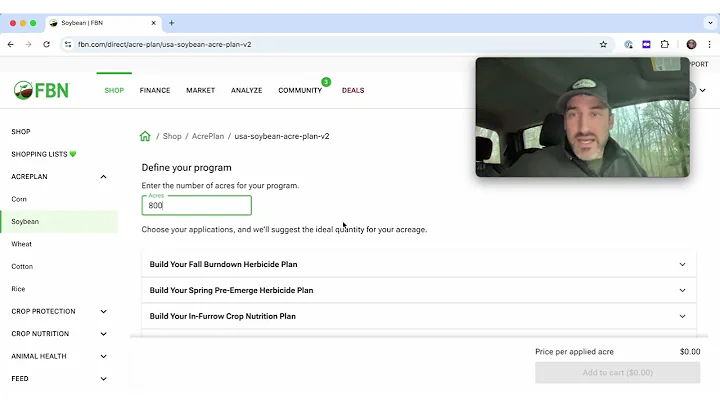The image size is (720, 404).
Task: Reload the page
Action: point(46,45)
